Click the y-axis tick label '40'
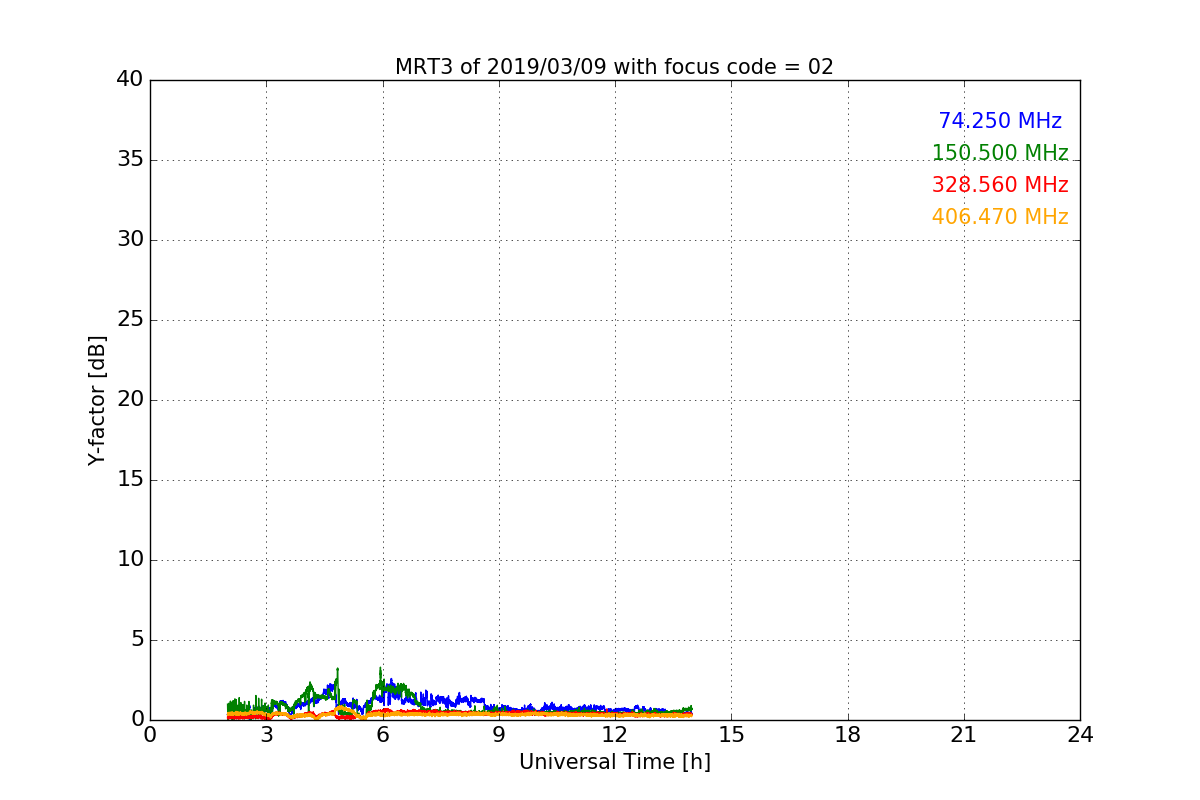The image size is (1200, 800). (x=130, y=80)
